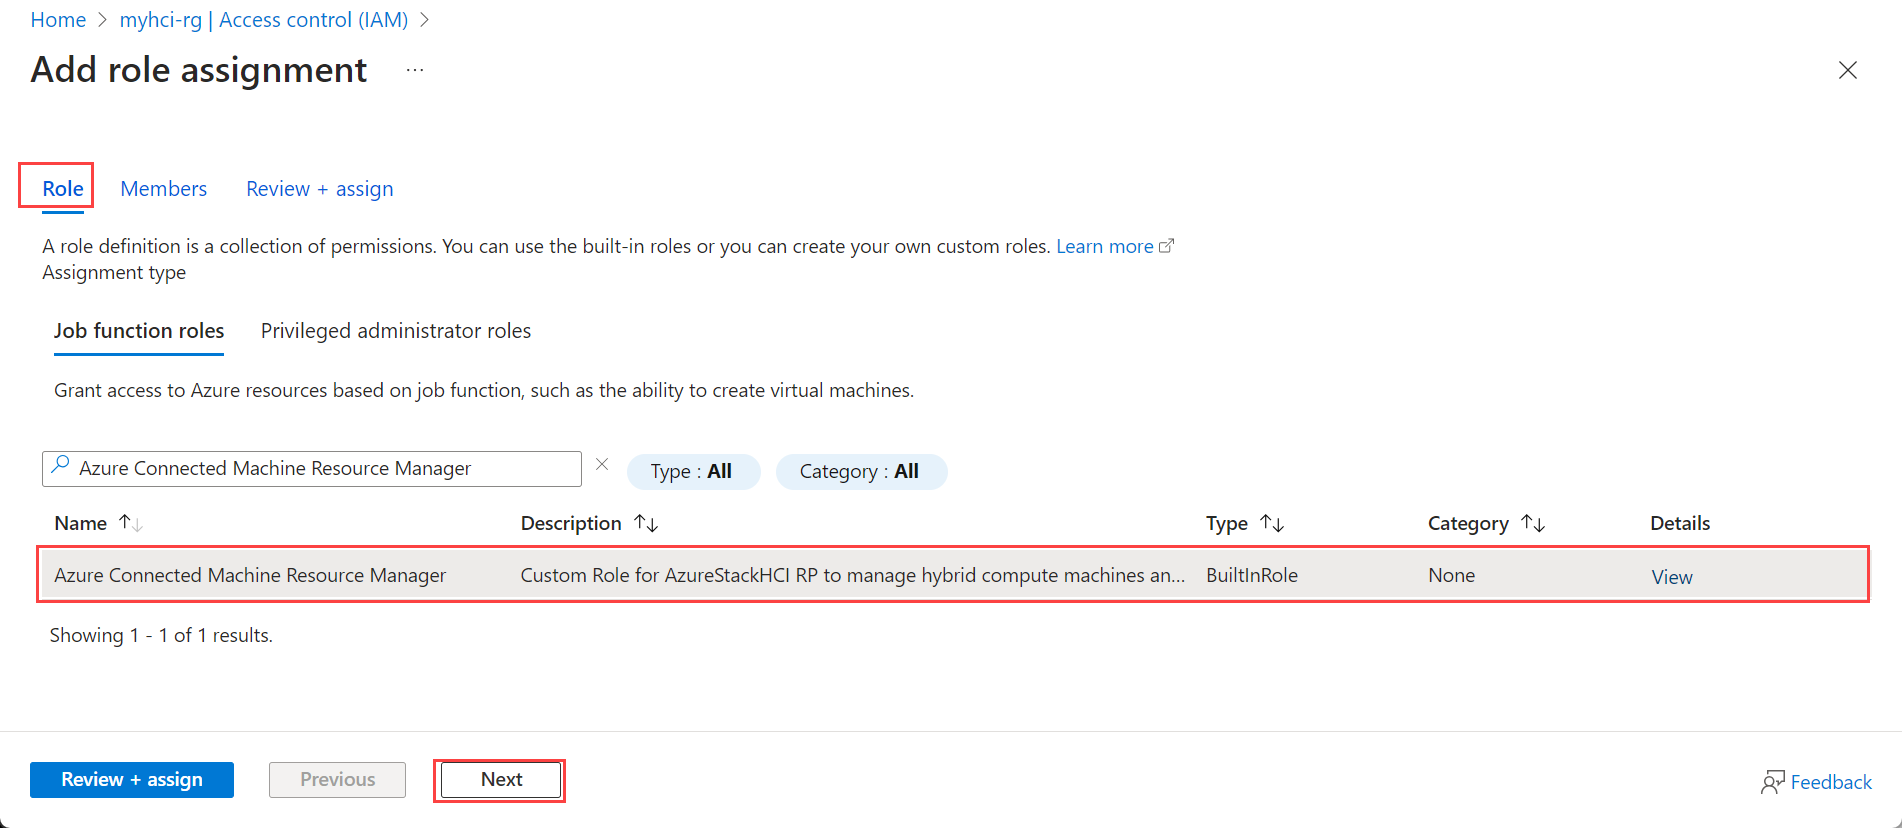Sort roles by Category column arrows
1902x828 pixels.
tap(1533, 523)
